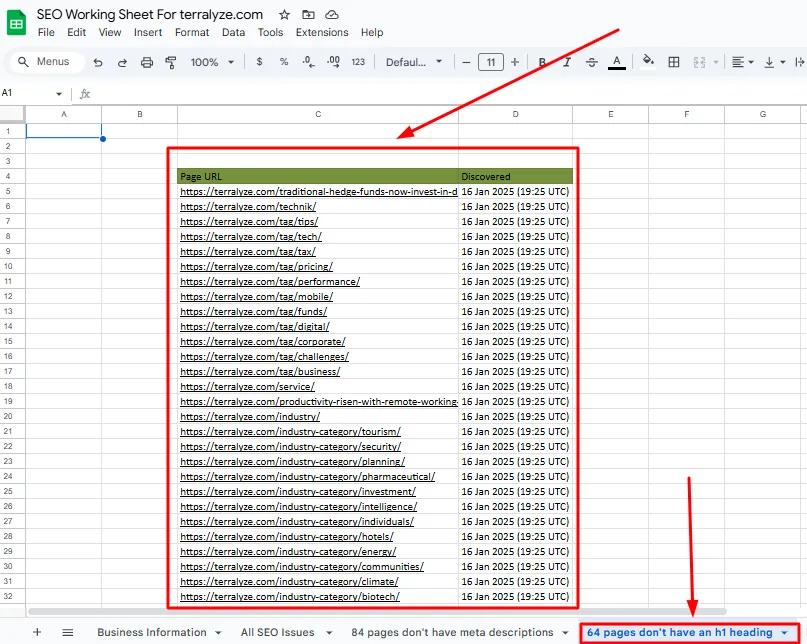Decrease font size with minus button
This screenshot has height=644, width=807.
coord(466,62)
